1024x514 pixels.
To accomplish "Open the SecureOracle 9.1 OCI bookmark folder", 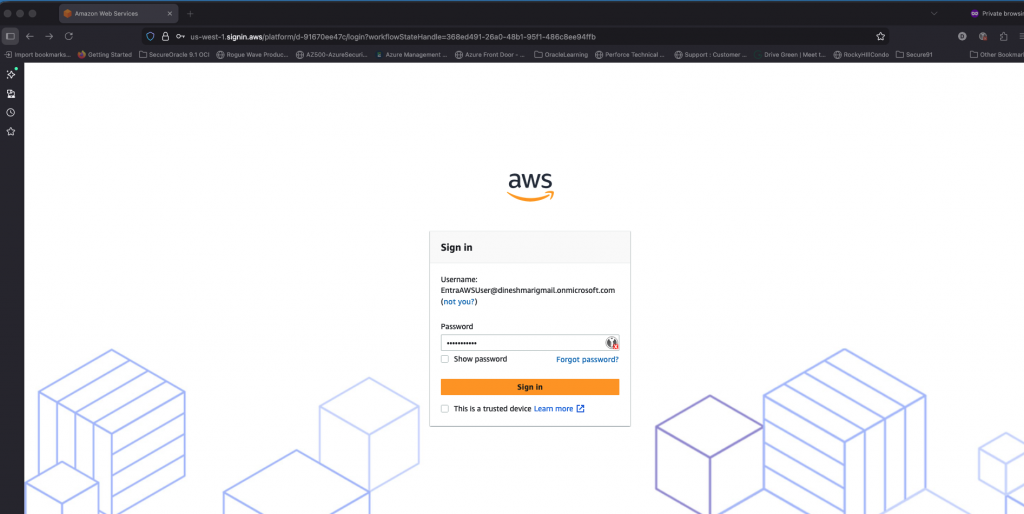I will pyautogui.click(x=174, y=55).
